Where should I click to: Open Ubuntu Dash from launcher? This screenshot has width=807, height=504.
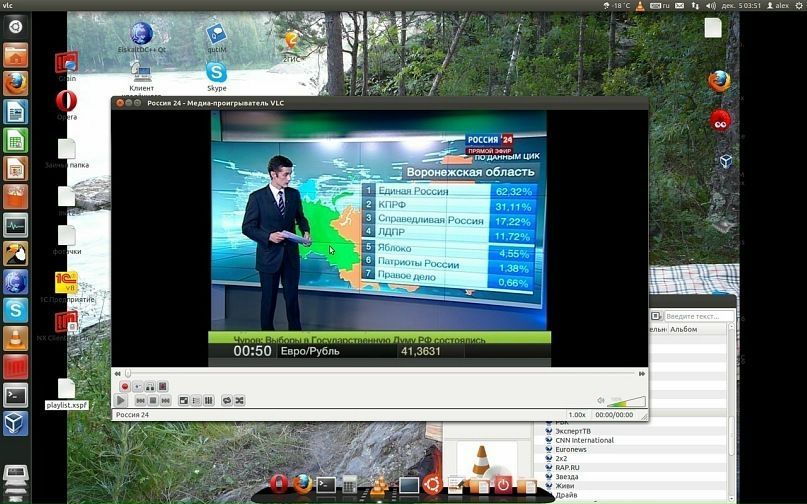[x=16, y=26]
